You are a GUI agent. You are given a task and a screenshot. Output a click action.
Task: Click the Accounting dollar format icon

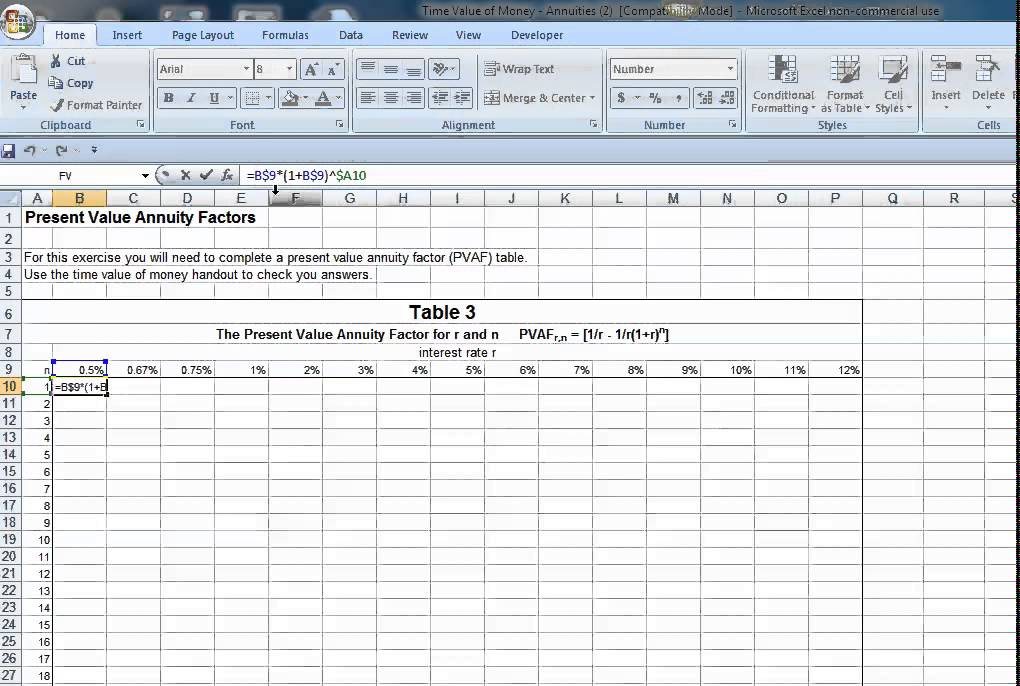[621, 98]
